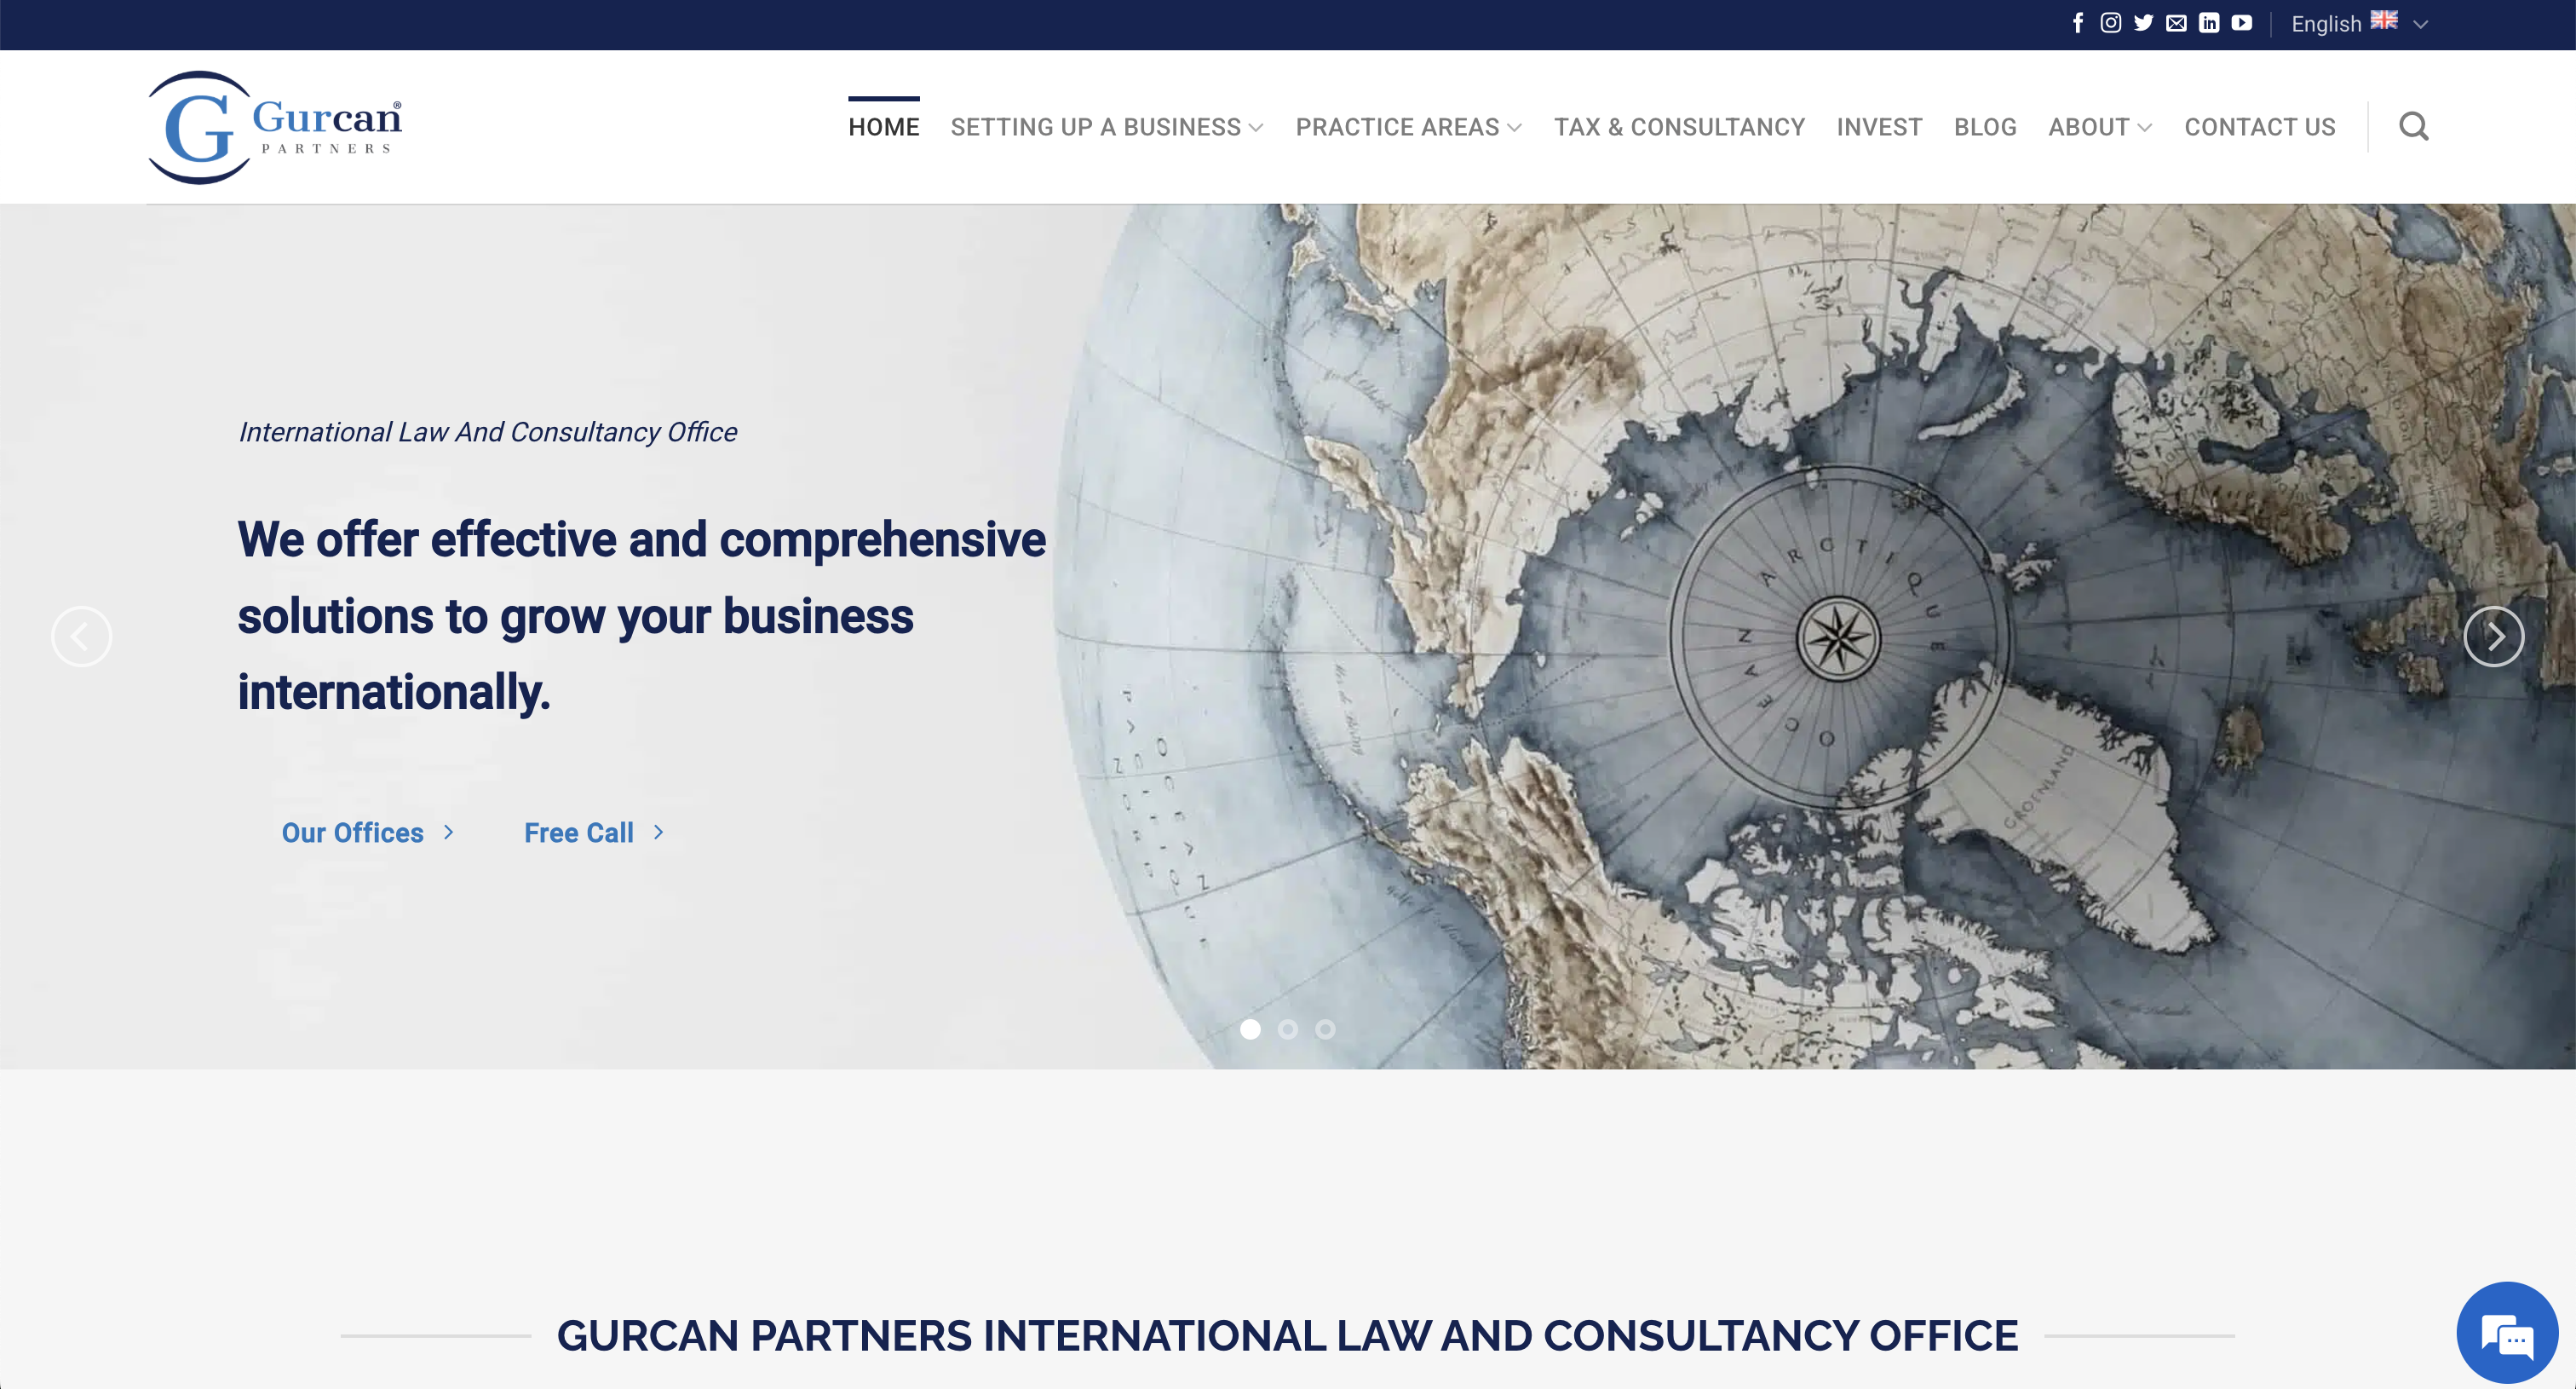The width and height of the screenshot is (2576, 1389).
Task: Open the YouTube social icon
Action: [2242, 23]
